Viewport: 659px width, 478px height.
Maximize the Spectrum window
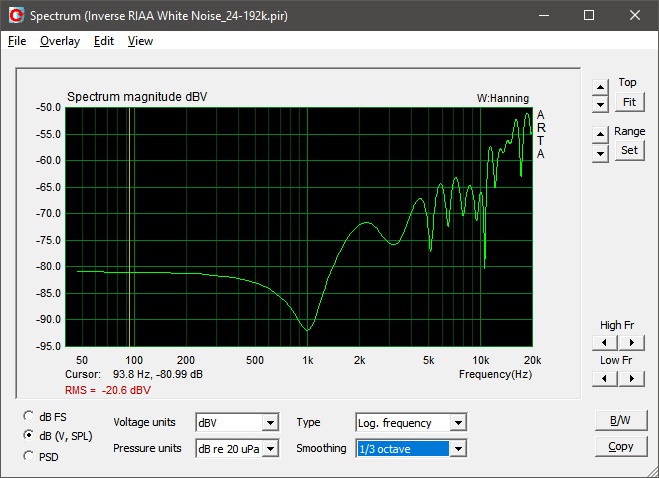[589, 16]
